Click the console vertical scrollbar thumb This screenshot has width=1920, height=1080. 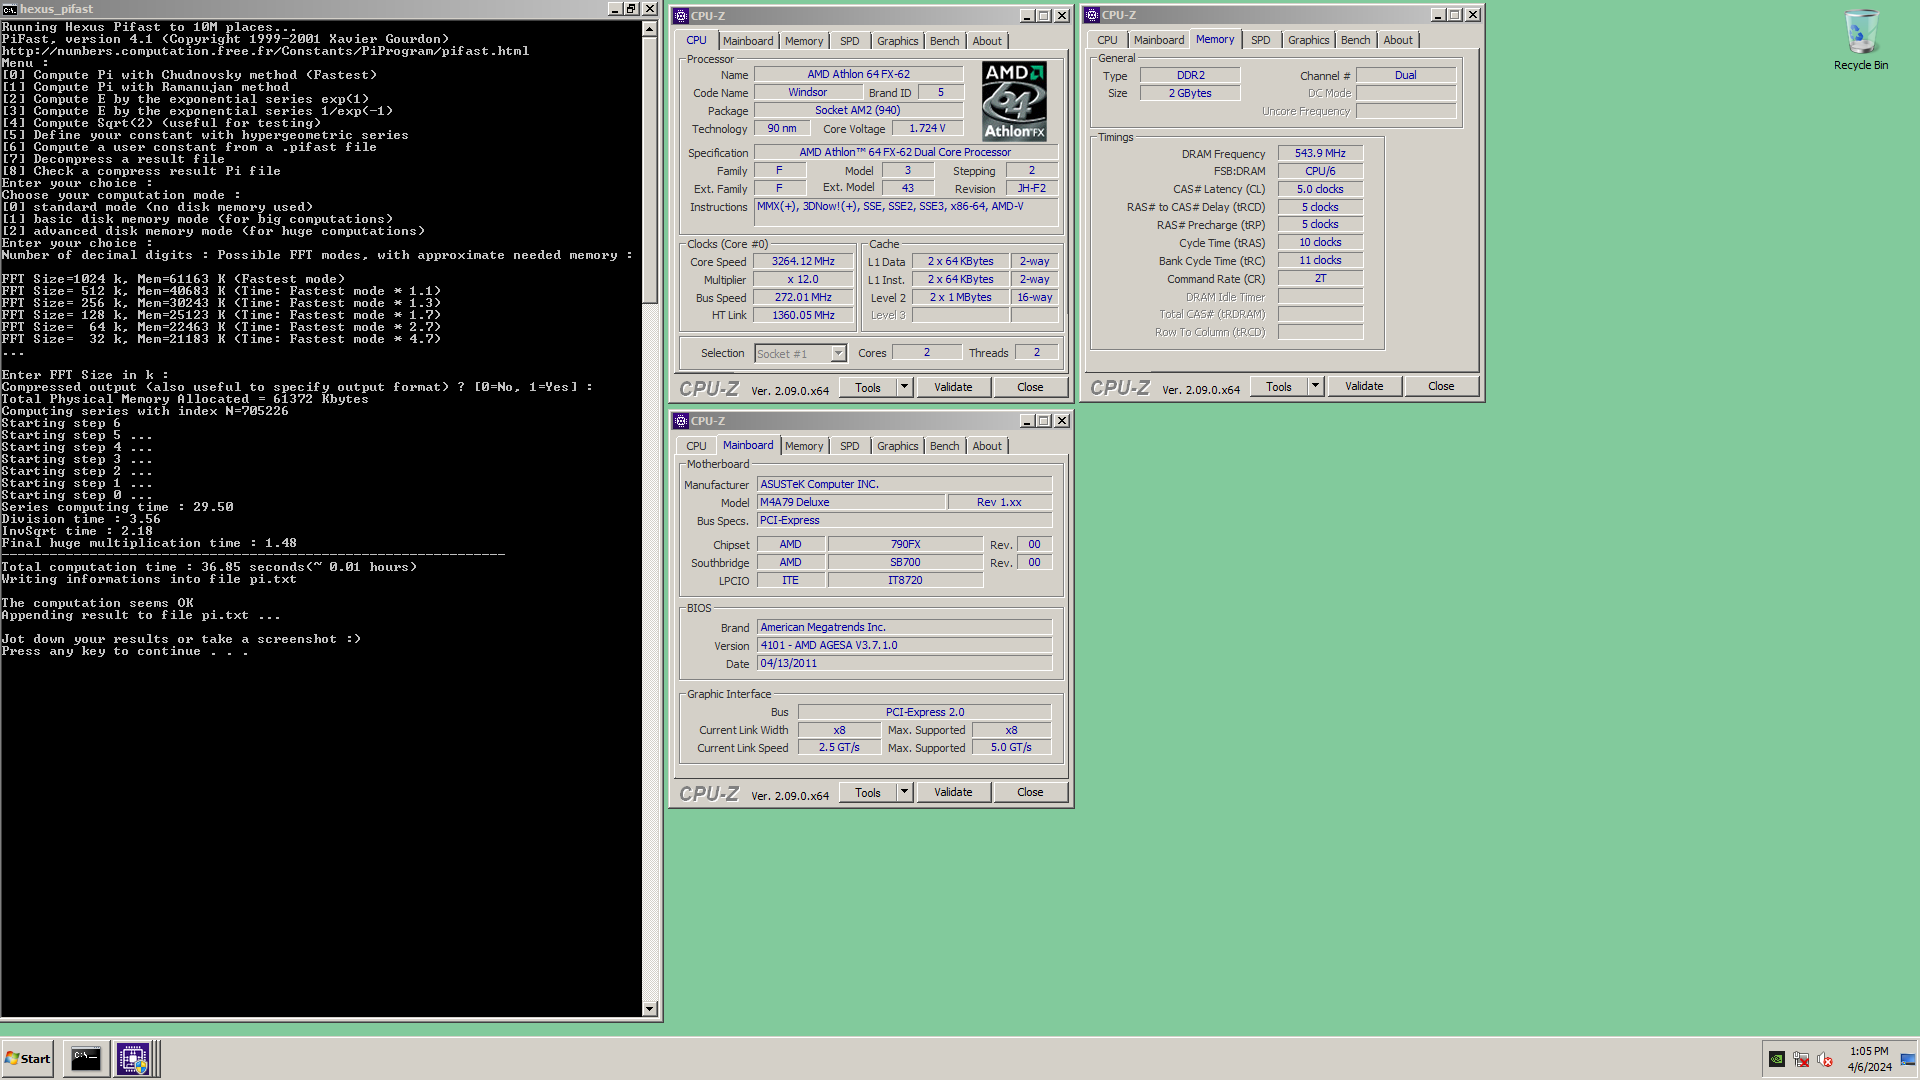(650, 170)
